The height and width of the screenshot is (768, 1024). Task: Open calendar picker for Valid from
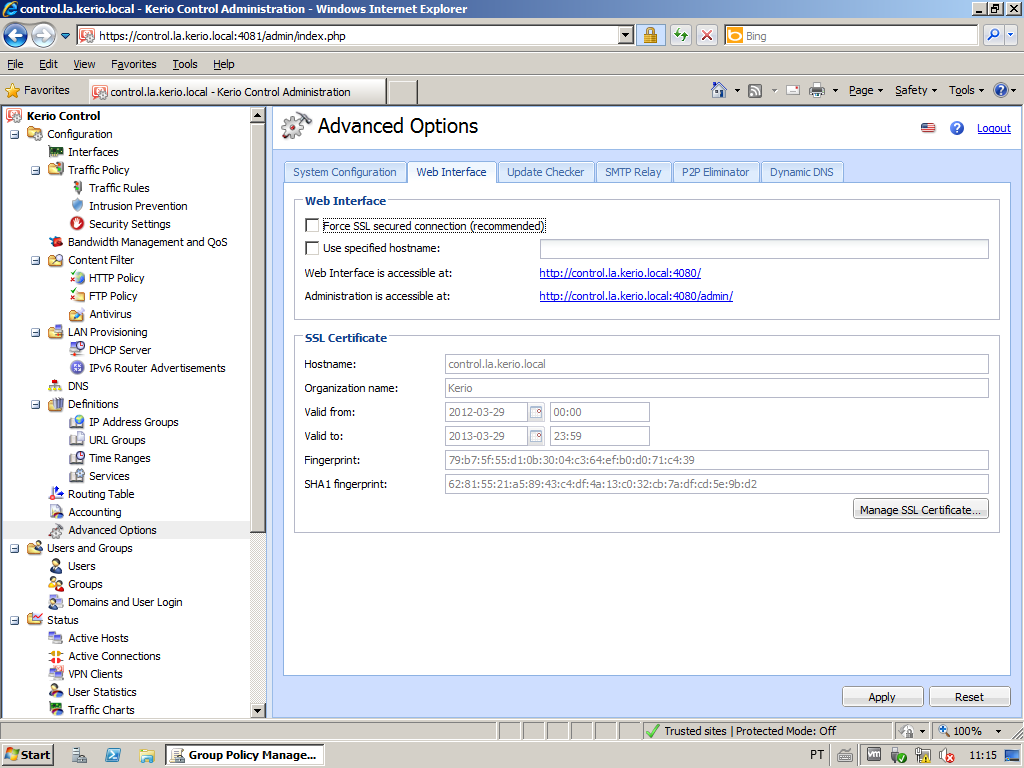coord(536,412)
